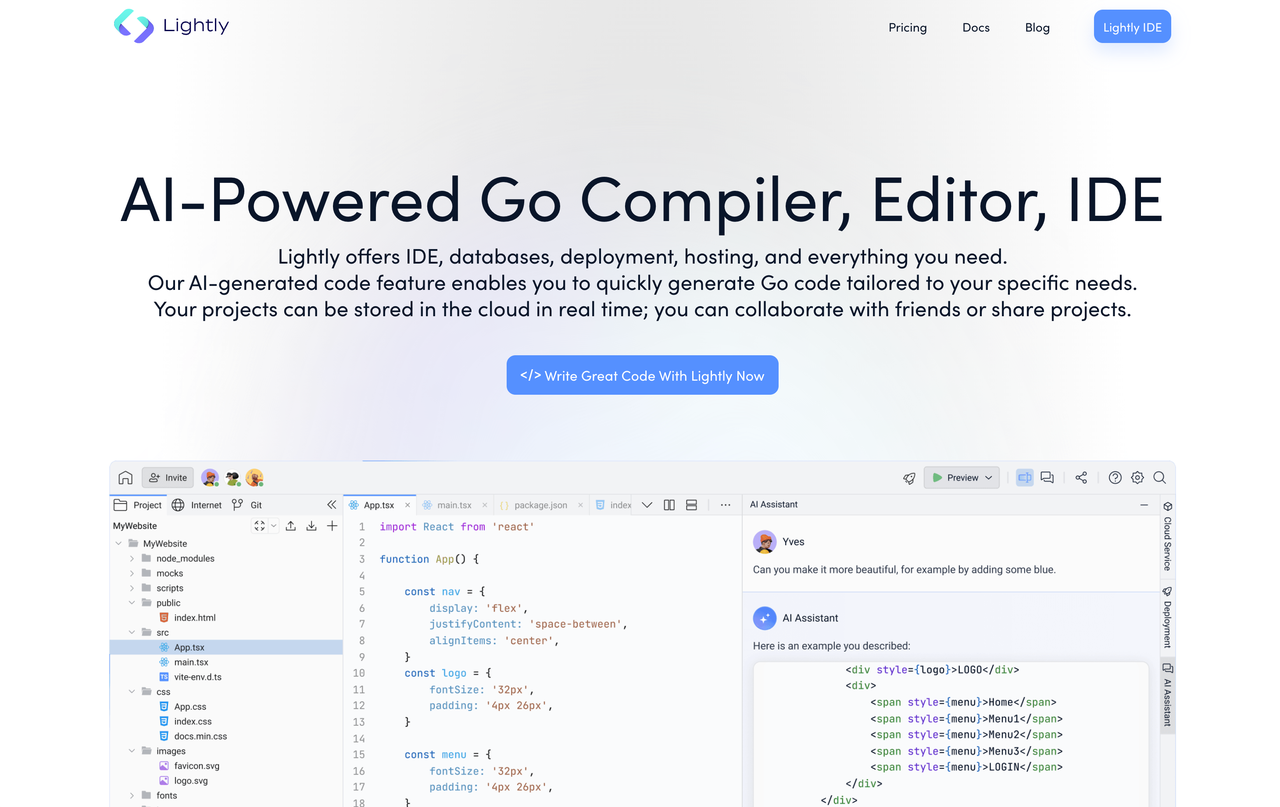Viewport: 1280px width, 807px height.
Task: Open App.css in the file tree
Action: (182, 707)
